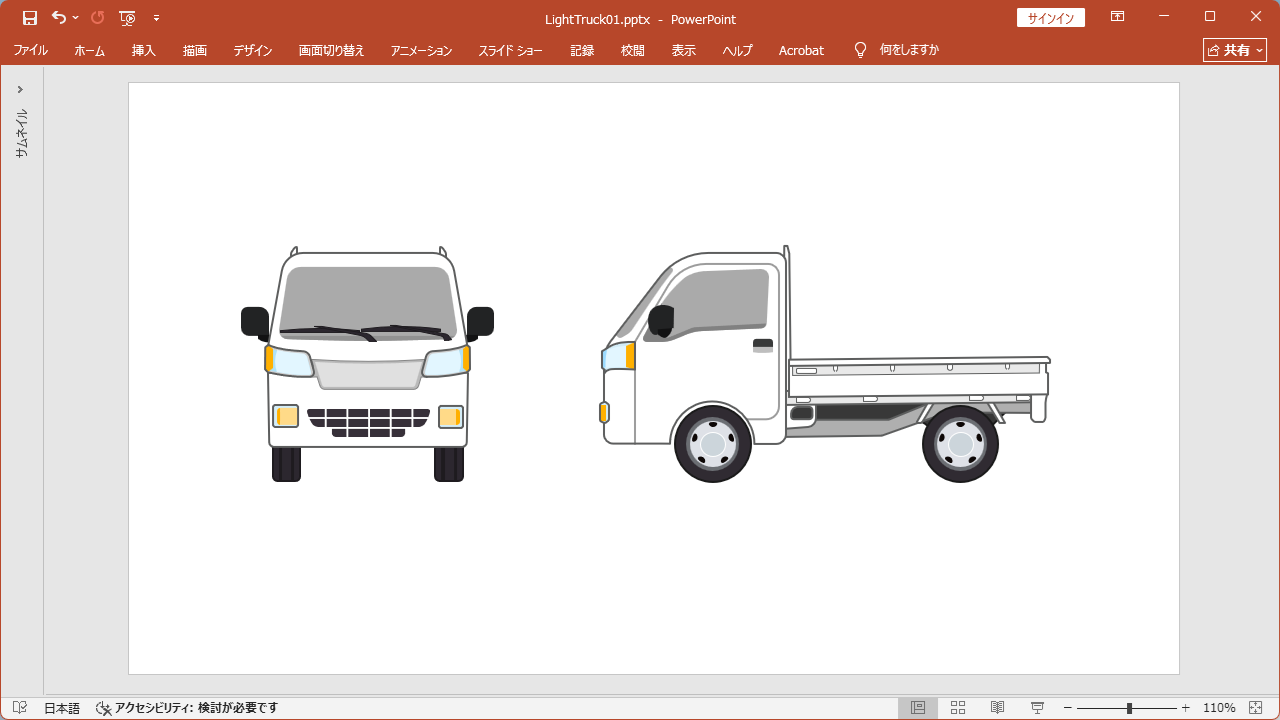Click the accessibility checker status icon

click(x=103, y=708)
